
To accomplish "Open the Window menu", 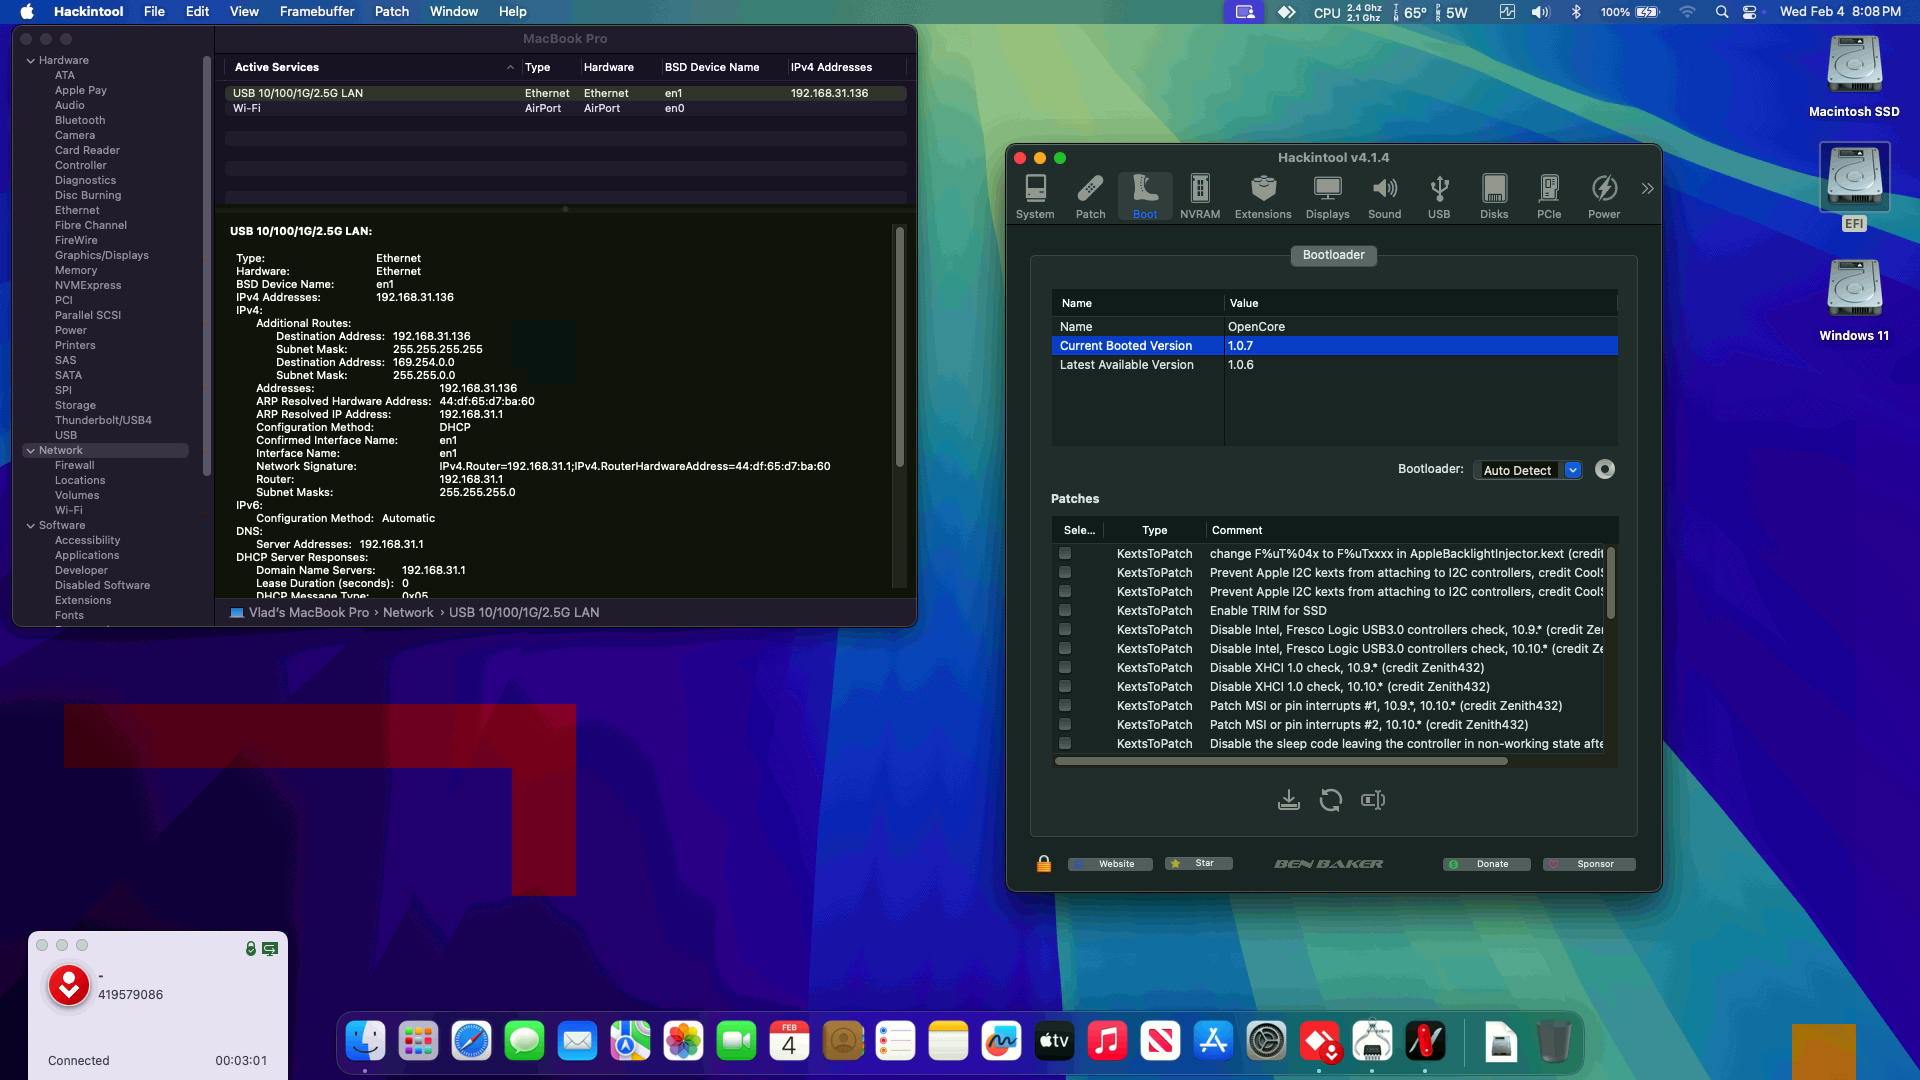I will 454,12.
